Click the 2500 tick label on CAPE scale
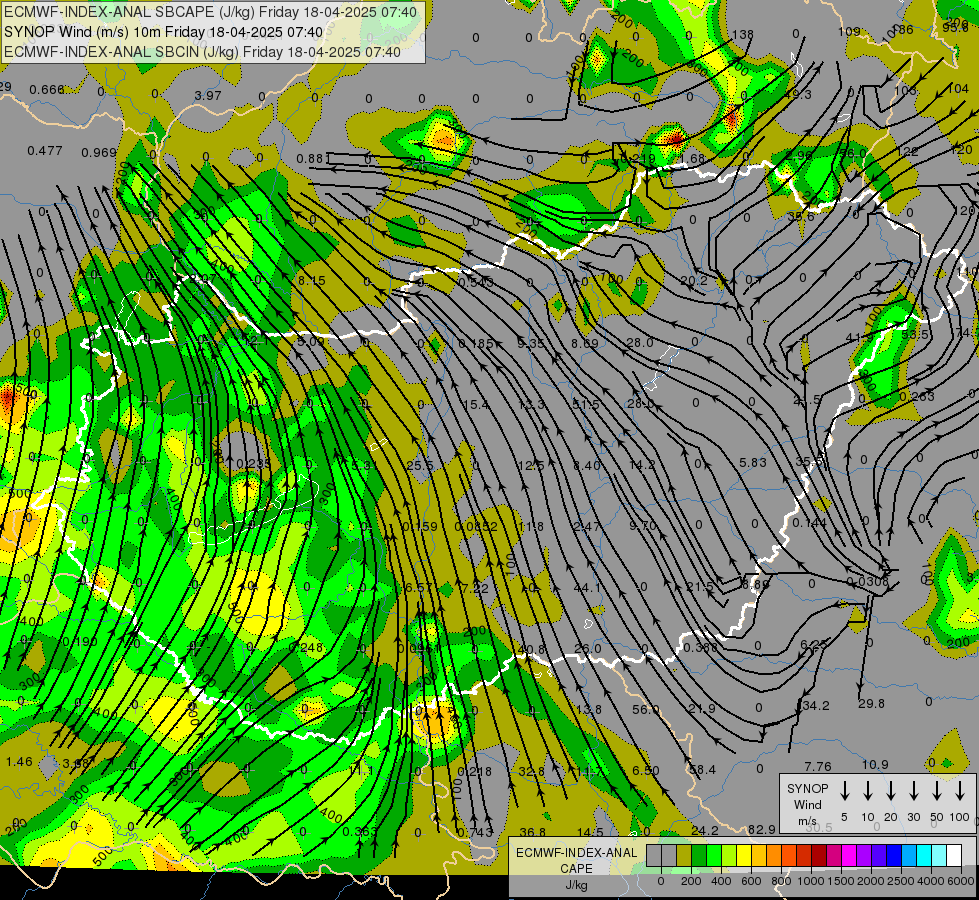The width and height of the screenshot is (979, 900). [x=900, y=881]
